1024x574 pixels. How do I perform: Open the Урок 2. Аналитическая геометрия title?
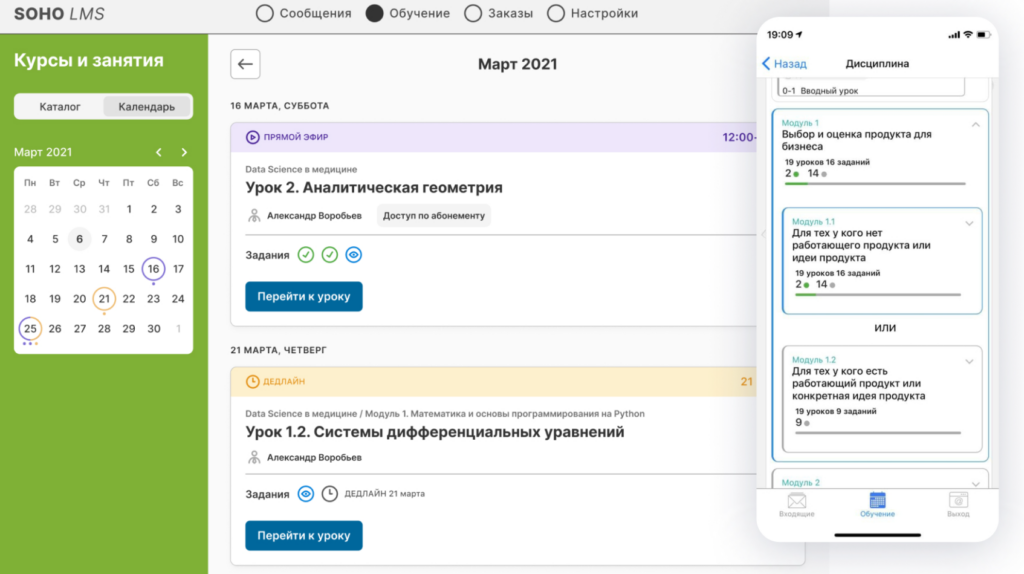pos(374,187)
